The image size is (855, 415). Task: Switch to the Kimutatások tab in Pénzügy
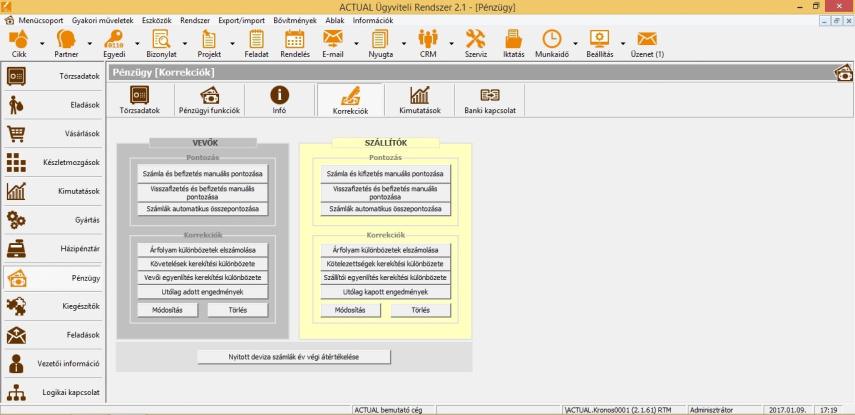(420, 100)
